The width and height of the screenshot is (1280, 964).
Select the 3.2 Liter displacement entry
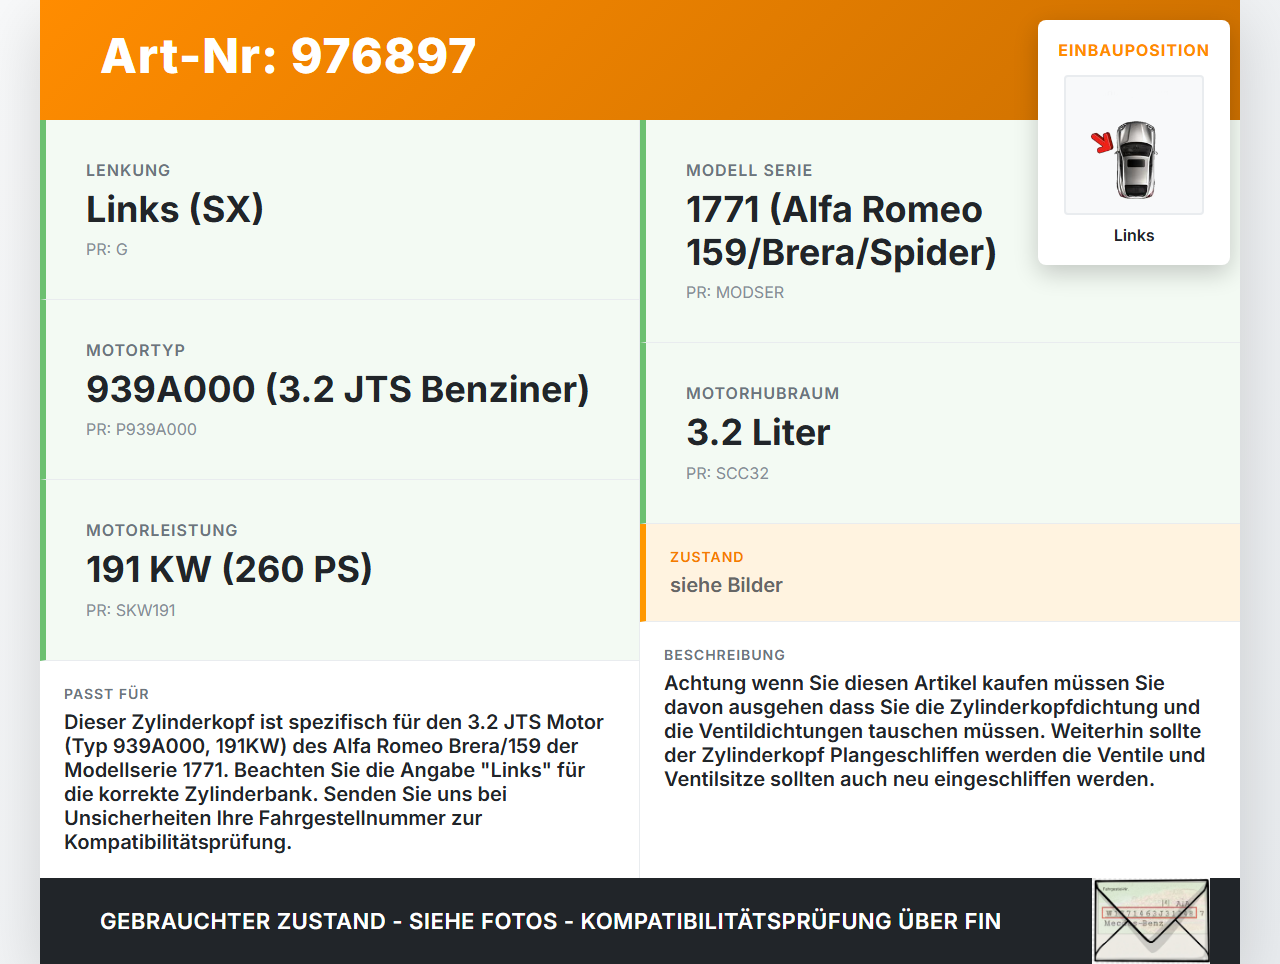coord(757,432)
